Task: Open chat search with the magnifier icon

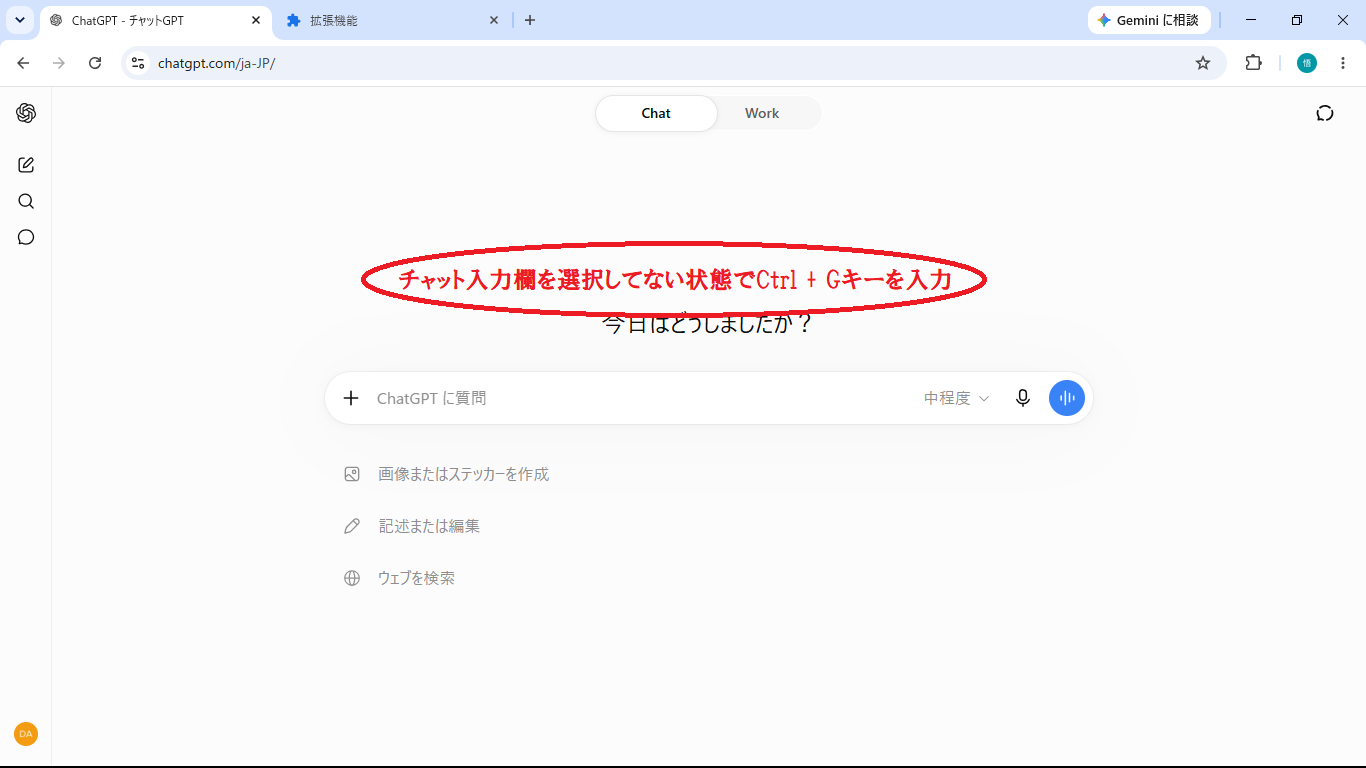Action: 26,201
